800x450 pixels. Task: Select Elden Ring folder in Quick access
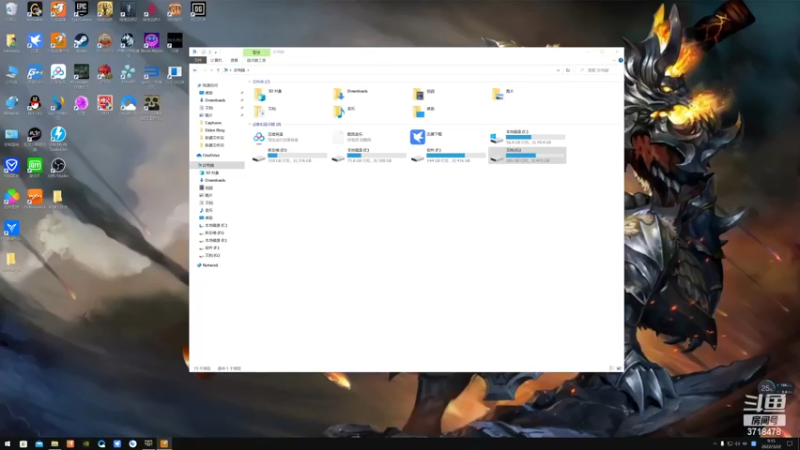tap(214, 130)
